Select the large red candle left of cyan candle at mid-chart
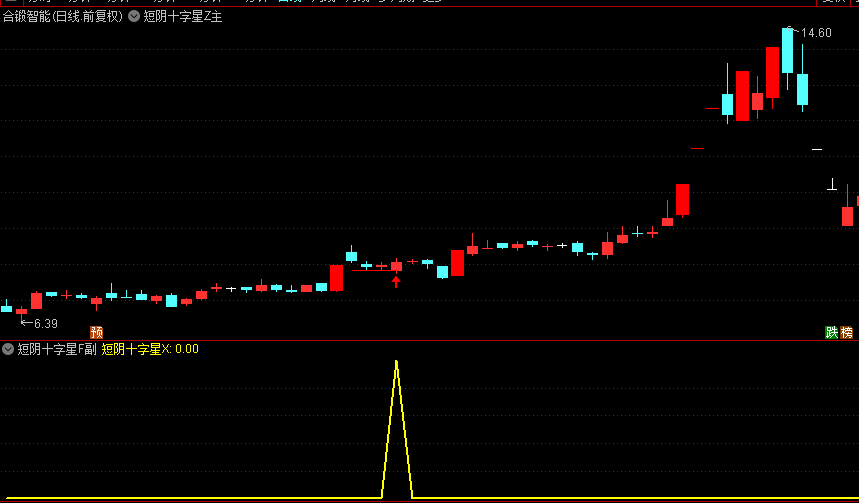 pos(336,277)
